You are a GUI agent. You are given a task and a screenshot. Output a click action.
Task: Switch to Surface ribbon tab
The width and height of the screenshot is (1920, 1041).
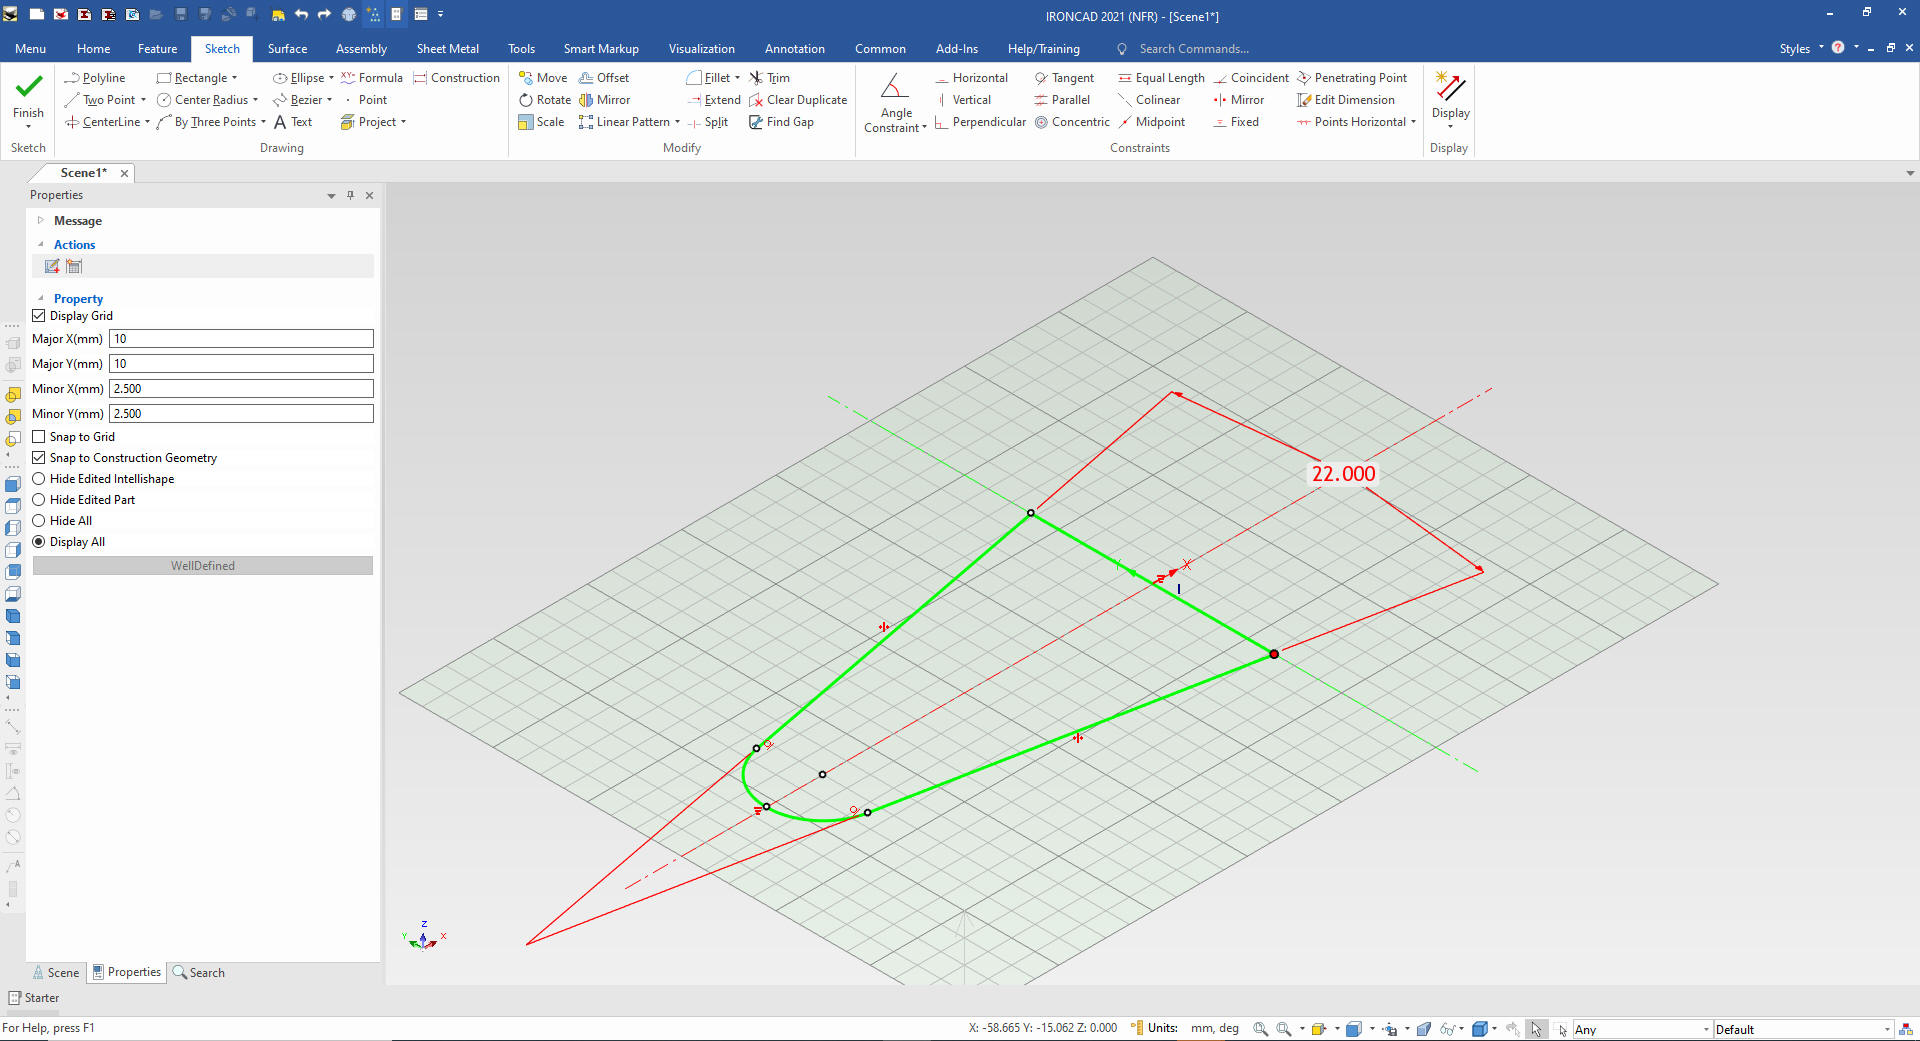[x=287, y=49]
